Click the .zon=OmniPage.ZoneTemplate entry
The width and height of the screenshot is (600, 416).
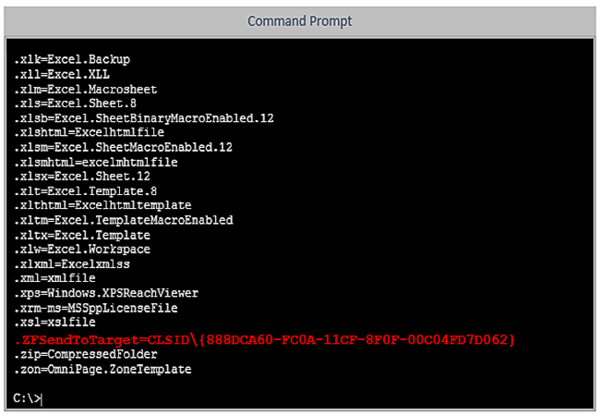[102, 369]
